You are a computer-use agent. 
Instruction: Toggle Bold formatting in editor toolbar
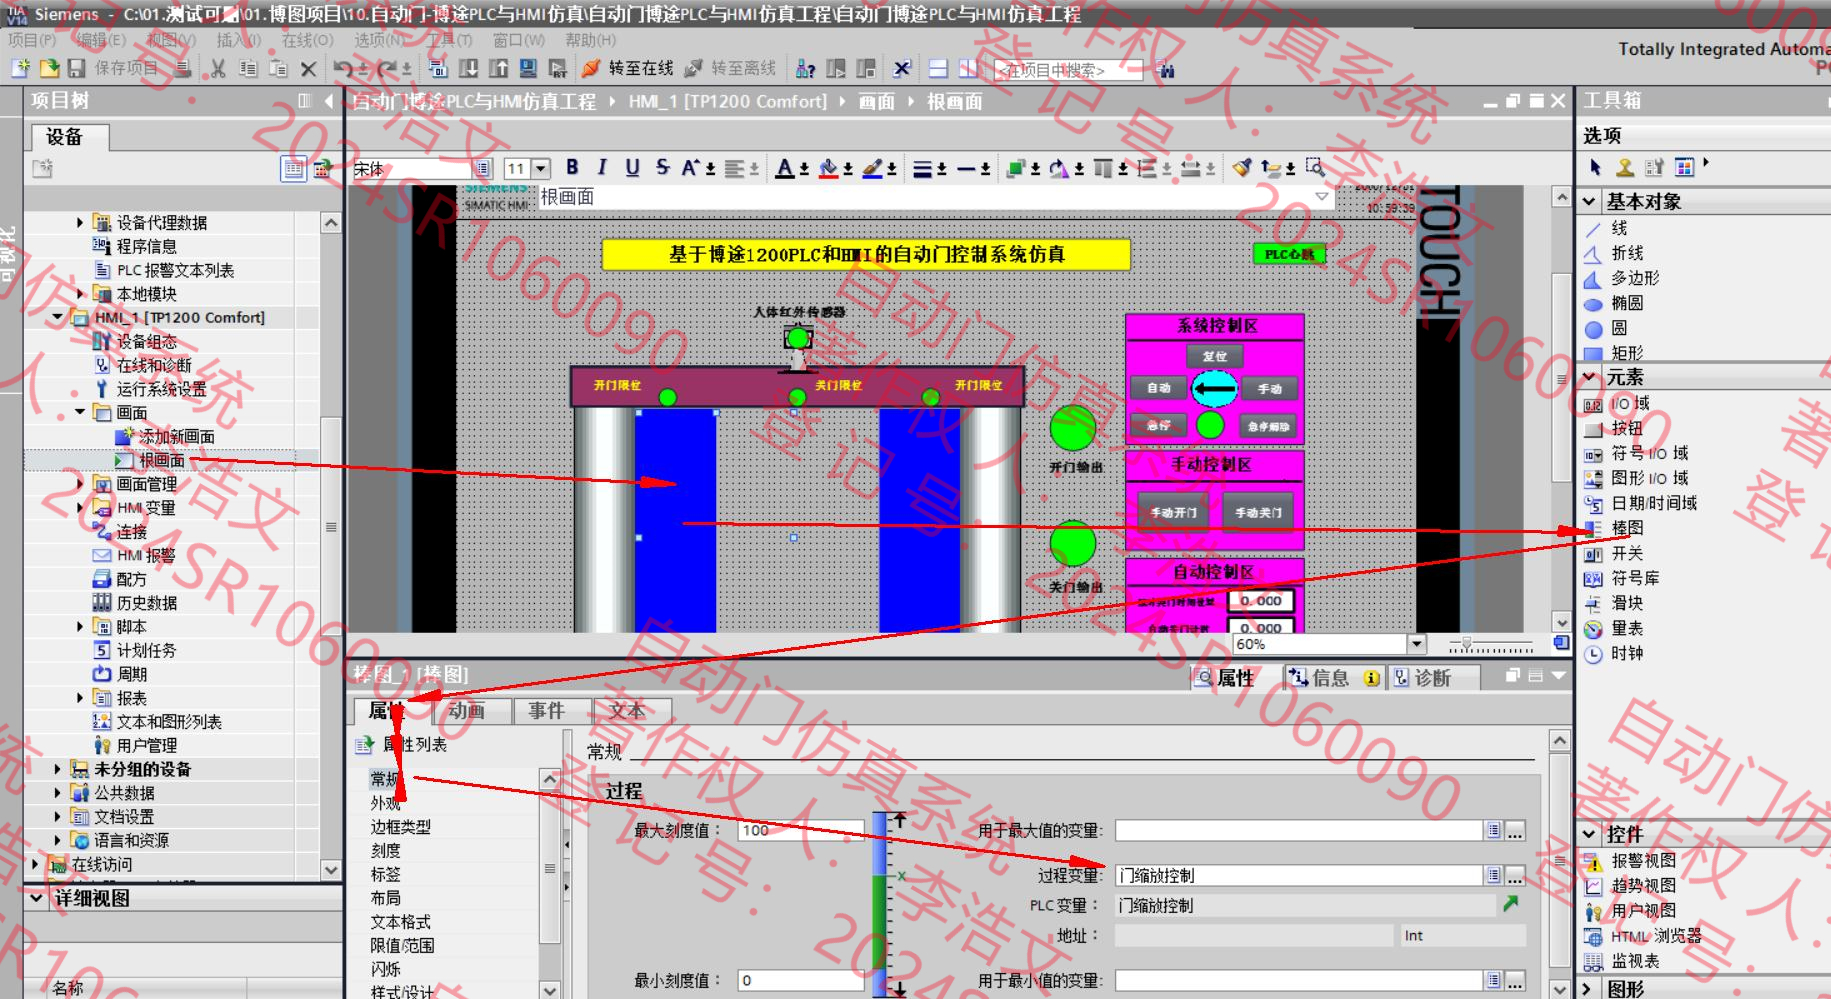click(x=572, y=167)
